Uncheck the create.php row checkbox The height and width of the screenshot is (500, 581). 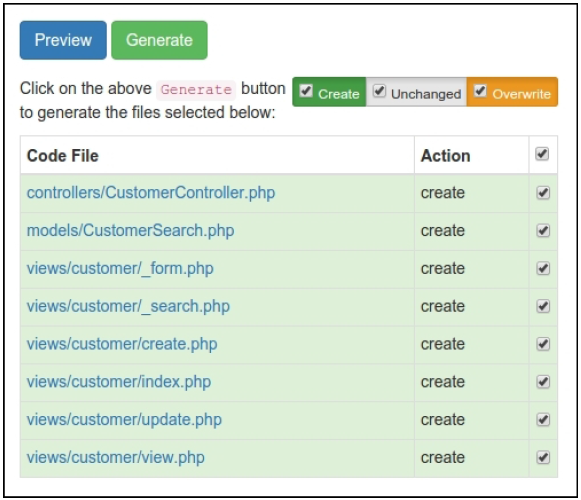[543, 344]
